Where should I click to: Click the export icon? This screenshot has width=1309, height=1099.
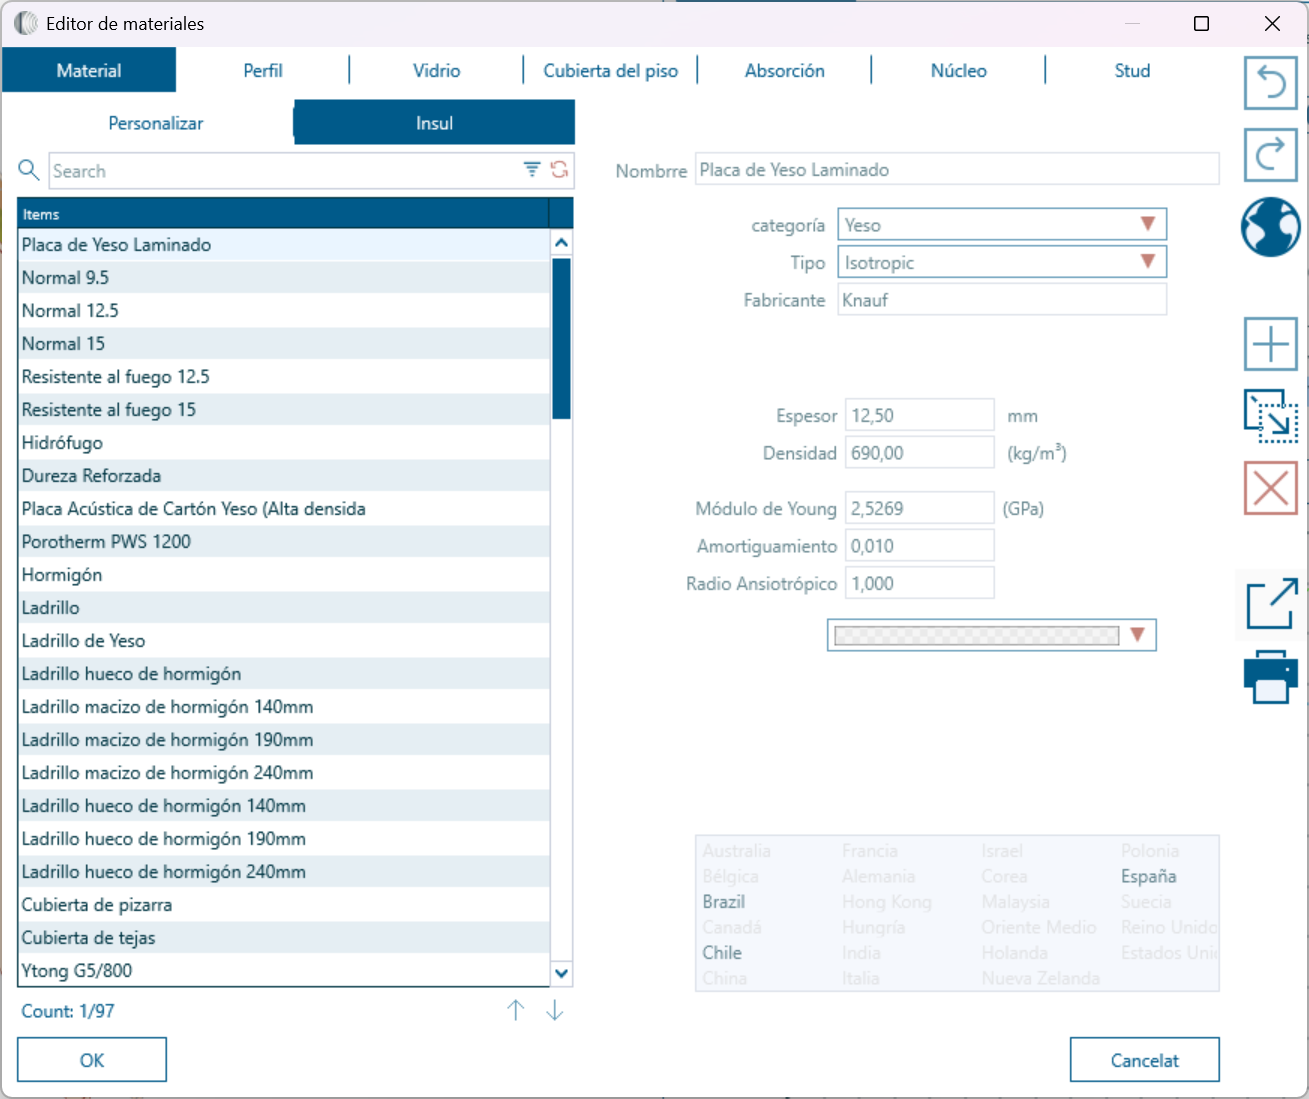(1270, 604)
